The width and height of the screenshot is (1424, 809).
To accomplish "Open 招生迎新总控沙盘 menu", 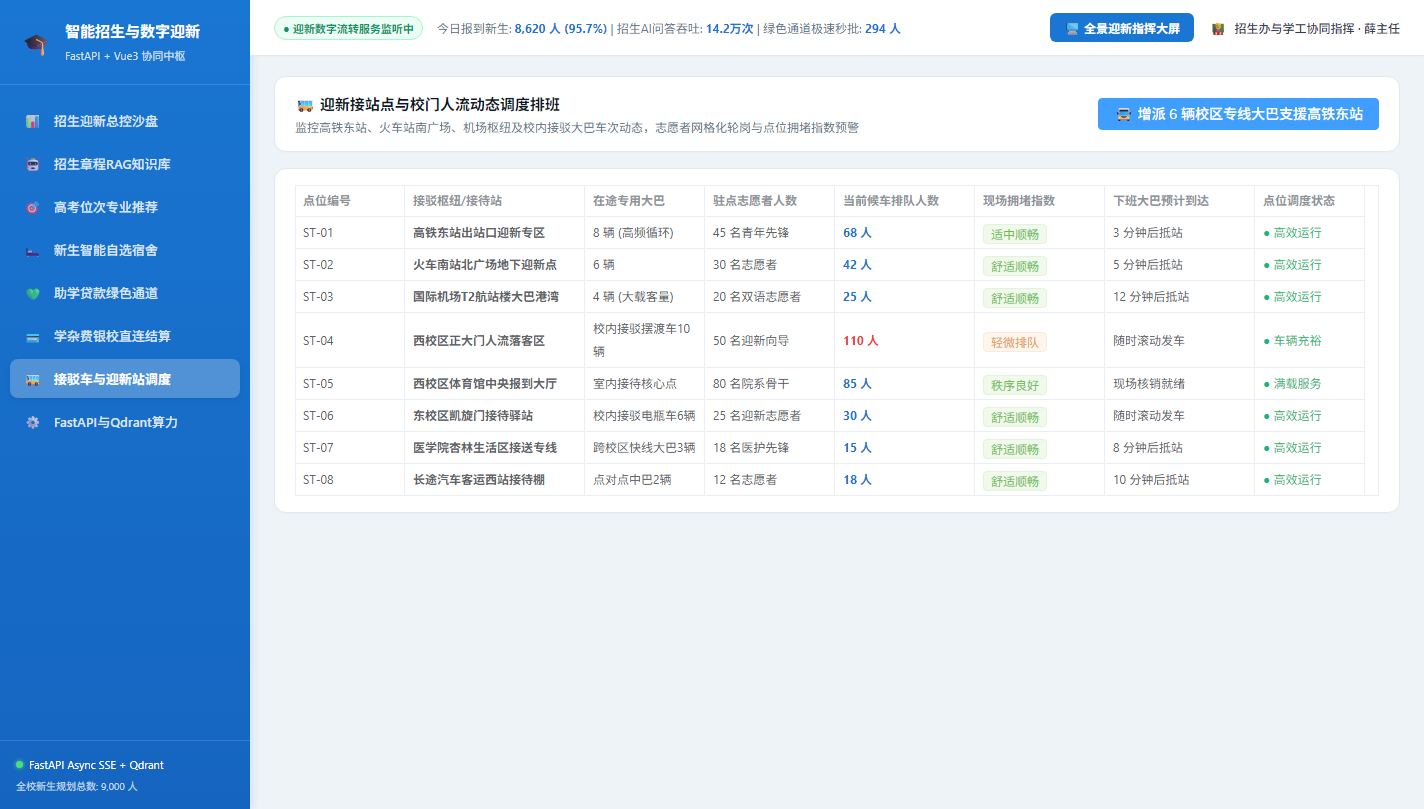I will pyautogui.click(x=125, y=121).
